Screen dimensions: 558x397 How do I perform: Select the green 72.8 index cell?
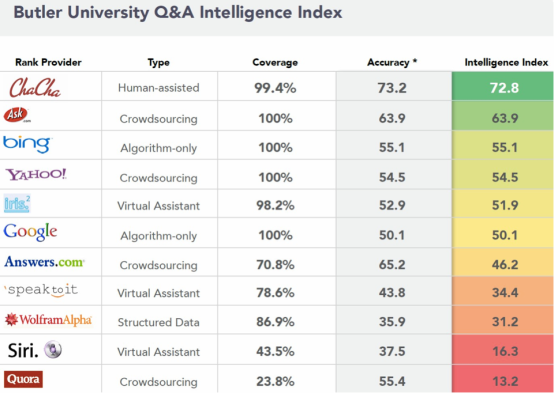tap(503, 86)
